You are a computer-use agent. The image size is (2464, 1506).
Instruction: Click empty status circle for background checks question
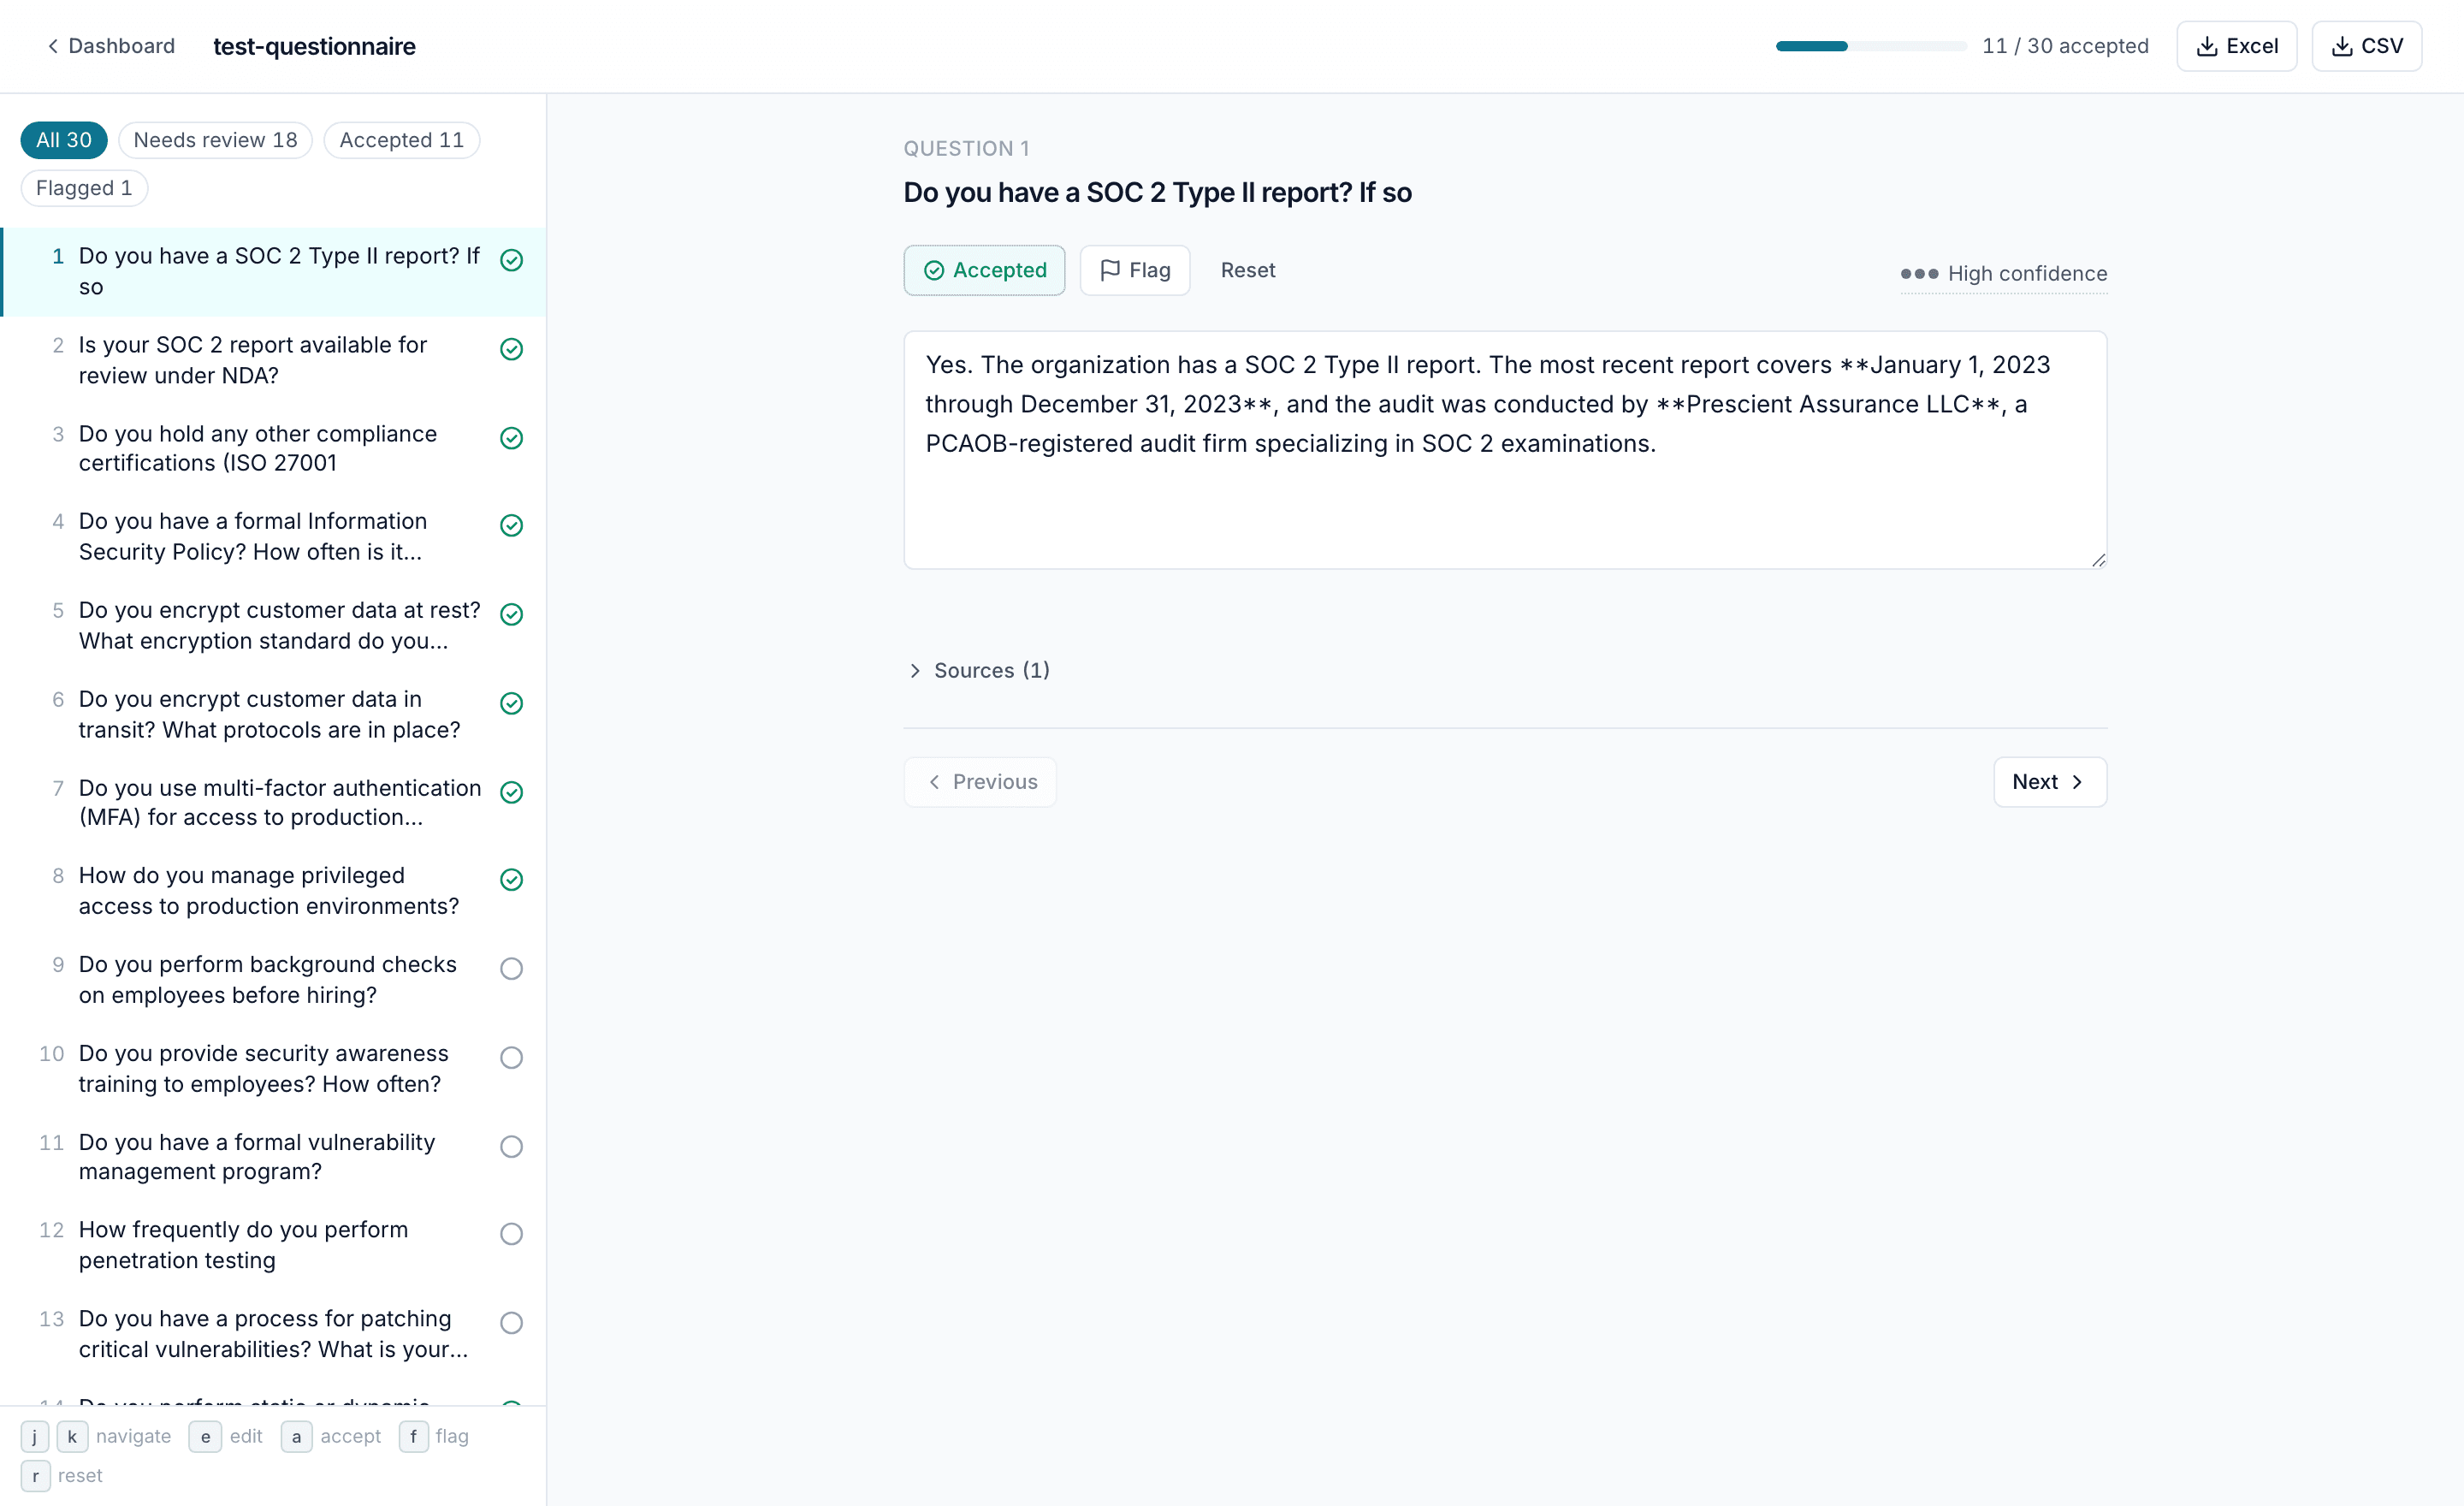pyautogui.click(x=511, y=968)
